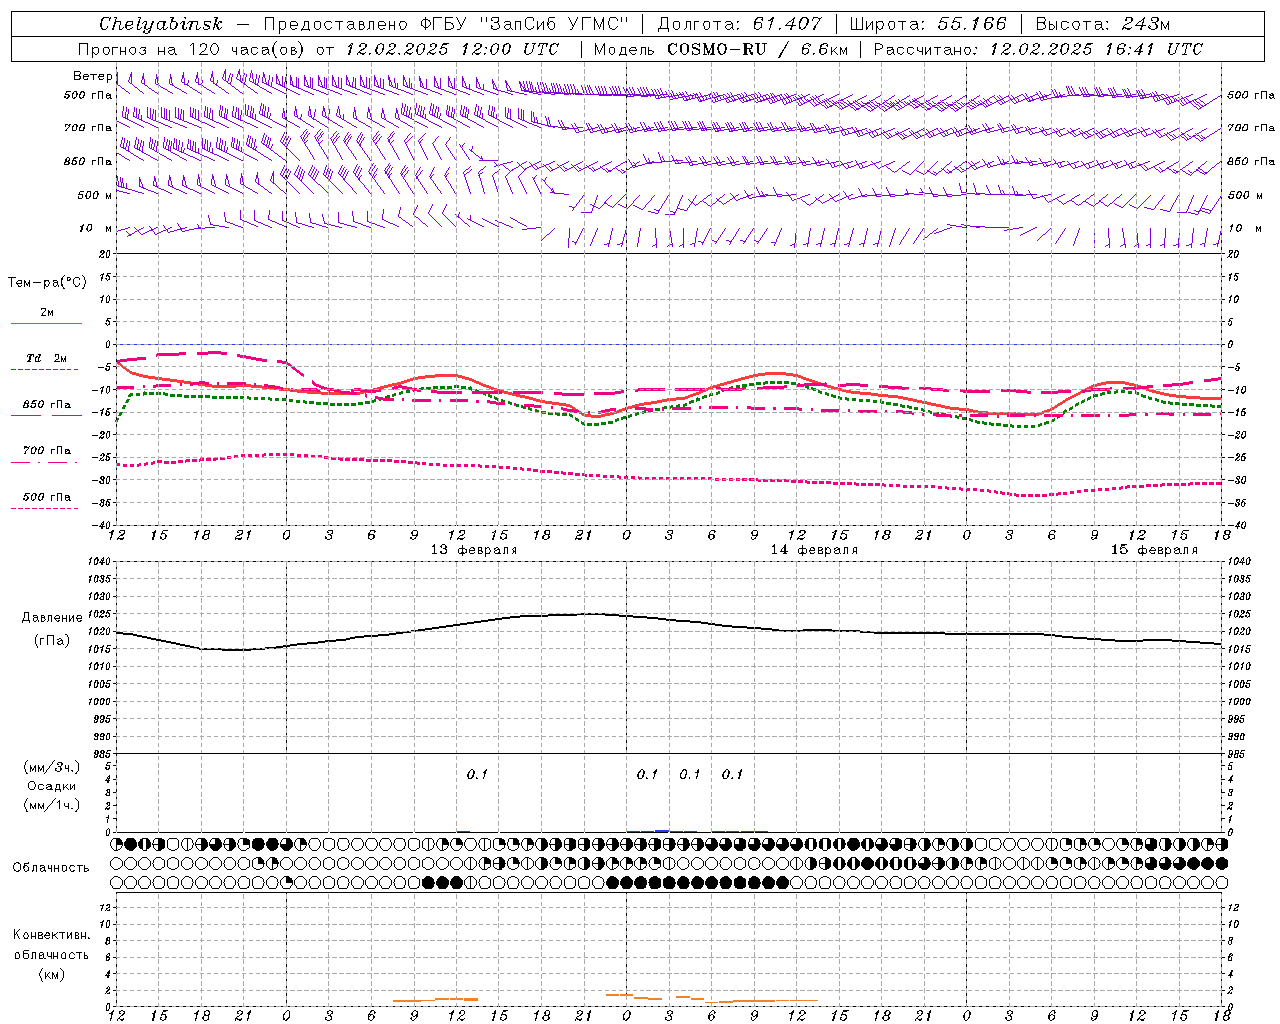This screenshot has height=1024, width=1280.
Task: Click the 'Рассчитано: 12.02.2025 16:41 UTC' timestamp
Action: 1038,49
